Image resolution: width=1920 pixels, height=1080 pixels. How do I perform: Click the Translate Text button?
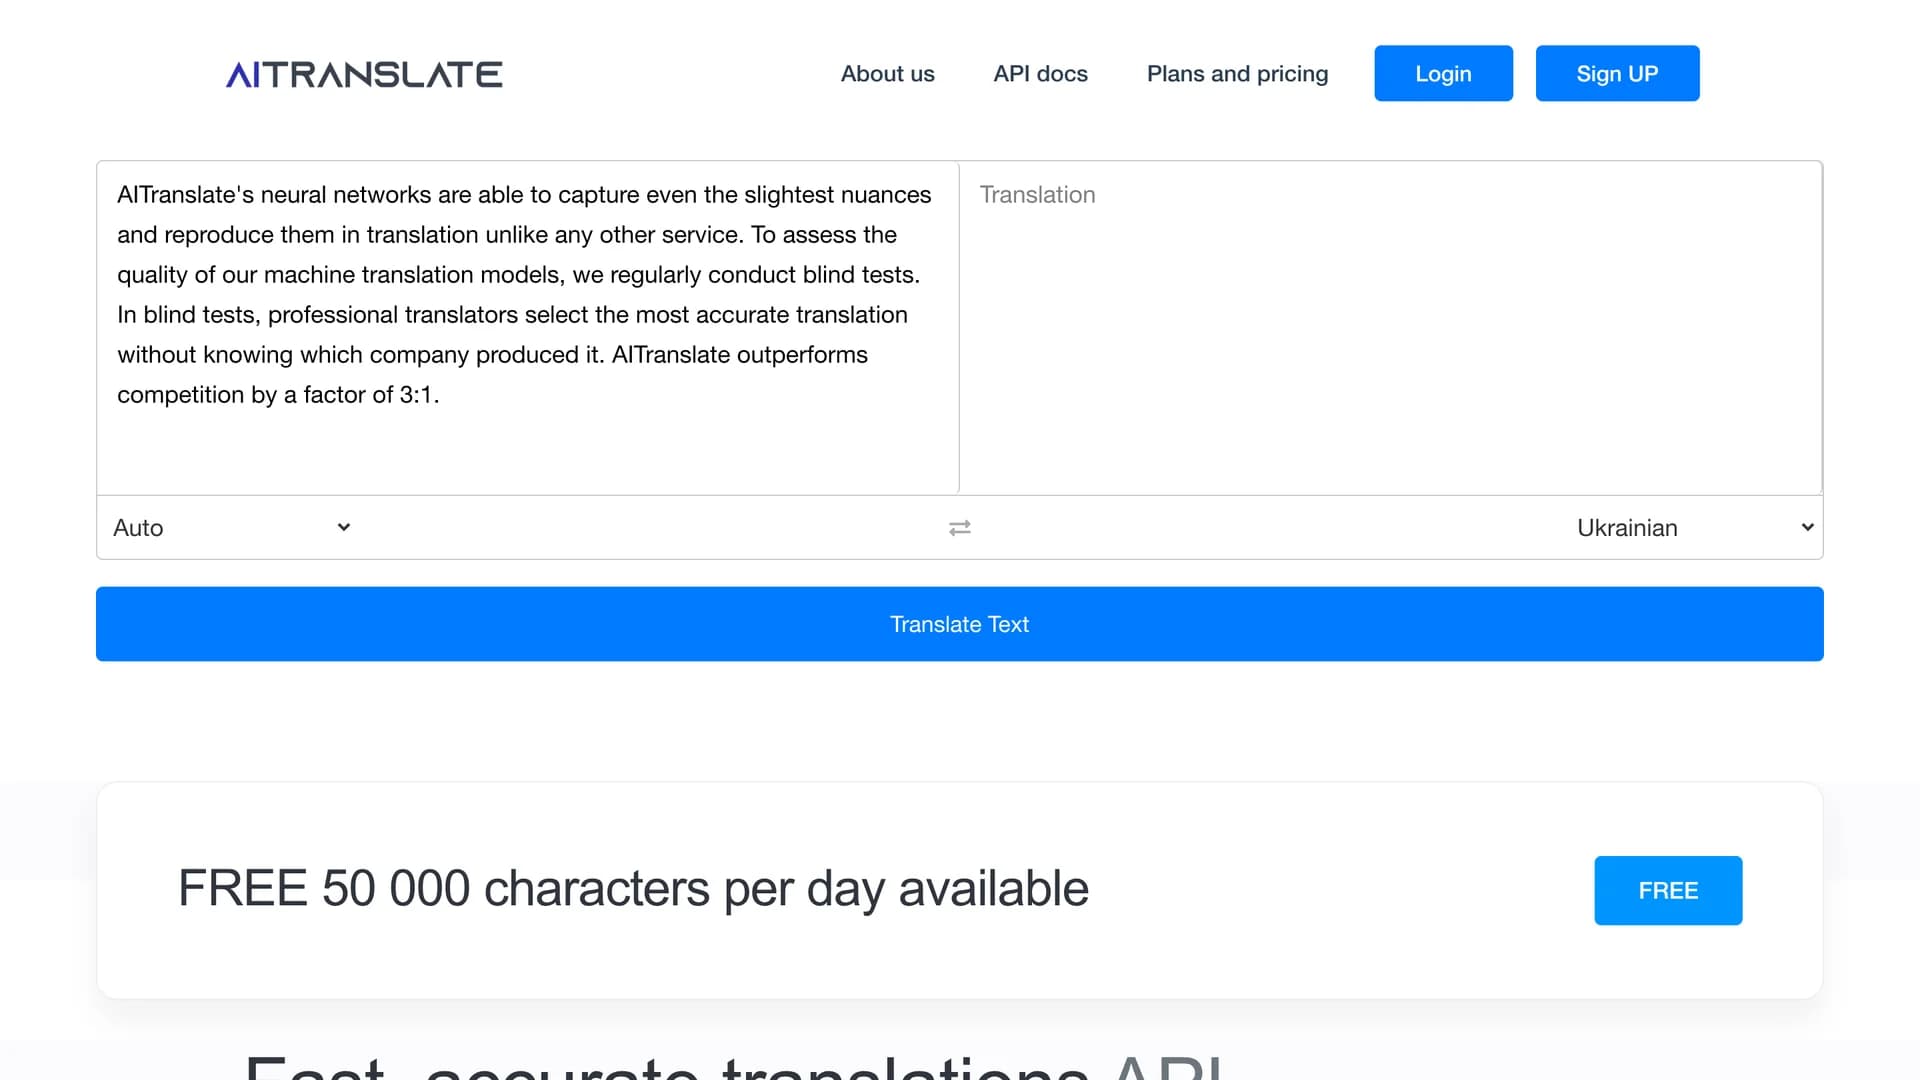click(960, 624)
